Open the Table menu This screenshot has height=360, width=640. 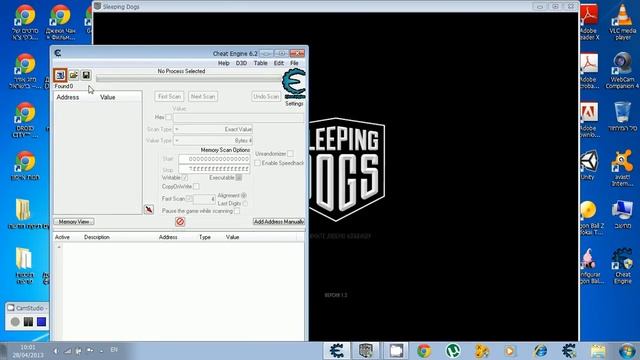(x=260, y=63)
